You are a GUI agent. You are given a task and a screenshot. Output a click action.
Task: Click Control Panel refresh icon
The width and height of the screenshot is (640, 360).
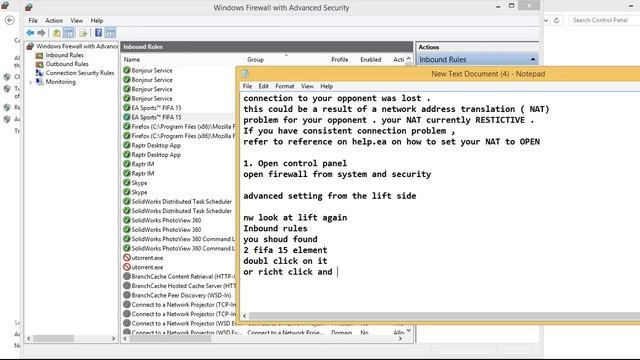pos(556,20)
